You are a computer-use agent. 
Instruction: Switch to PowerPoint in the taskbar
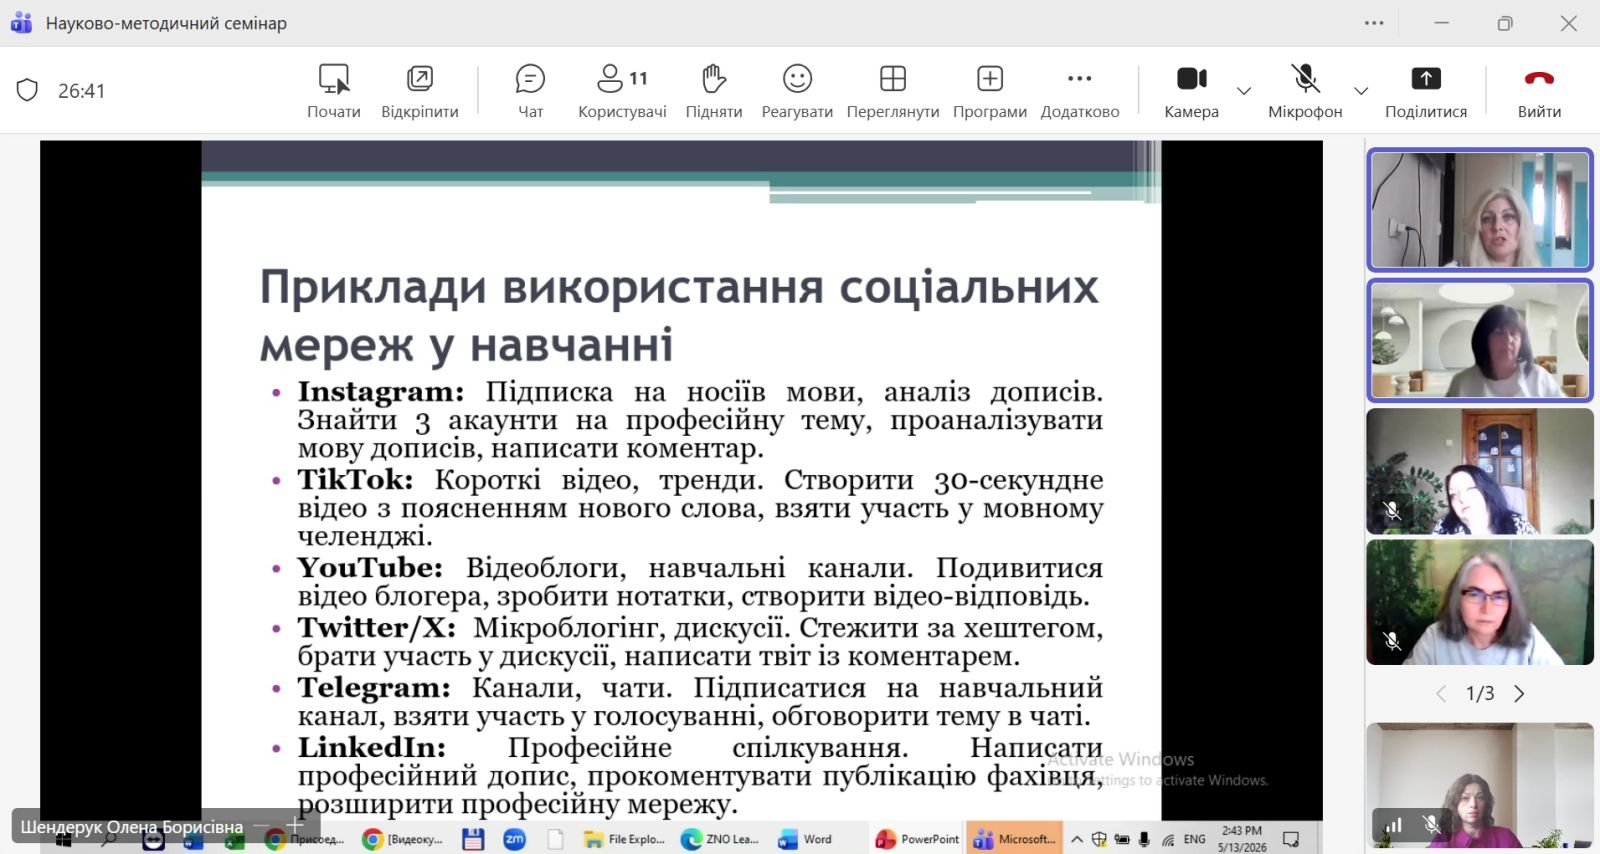tap(917, 839)
